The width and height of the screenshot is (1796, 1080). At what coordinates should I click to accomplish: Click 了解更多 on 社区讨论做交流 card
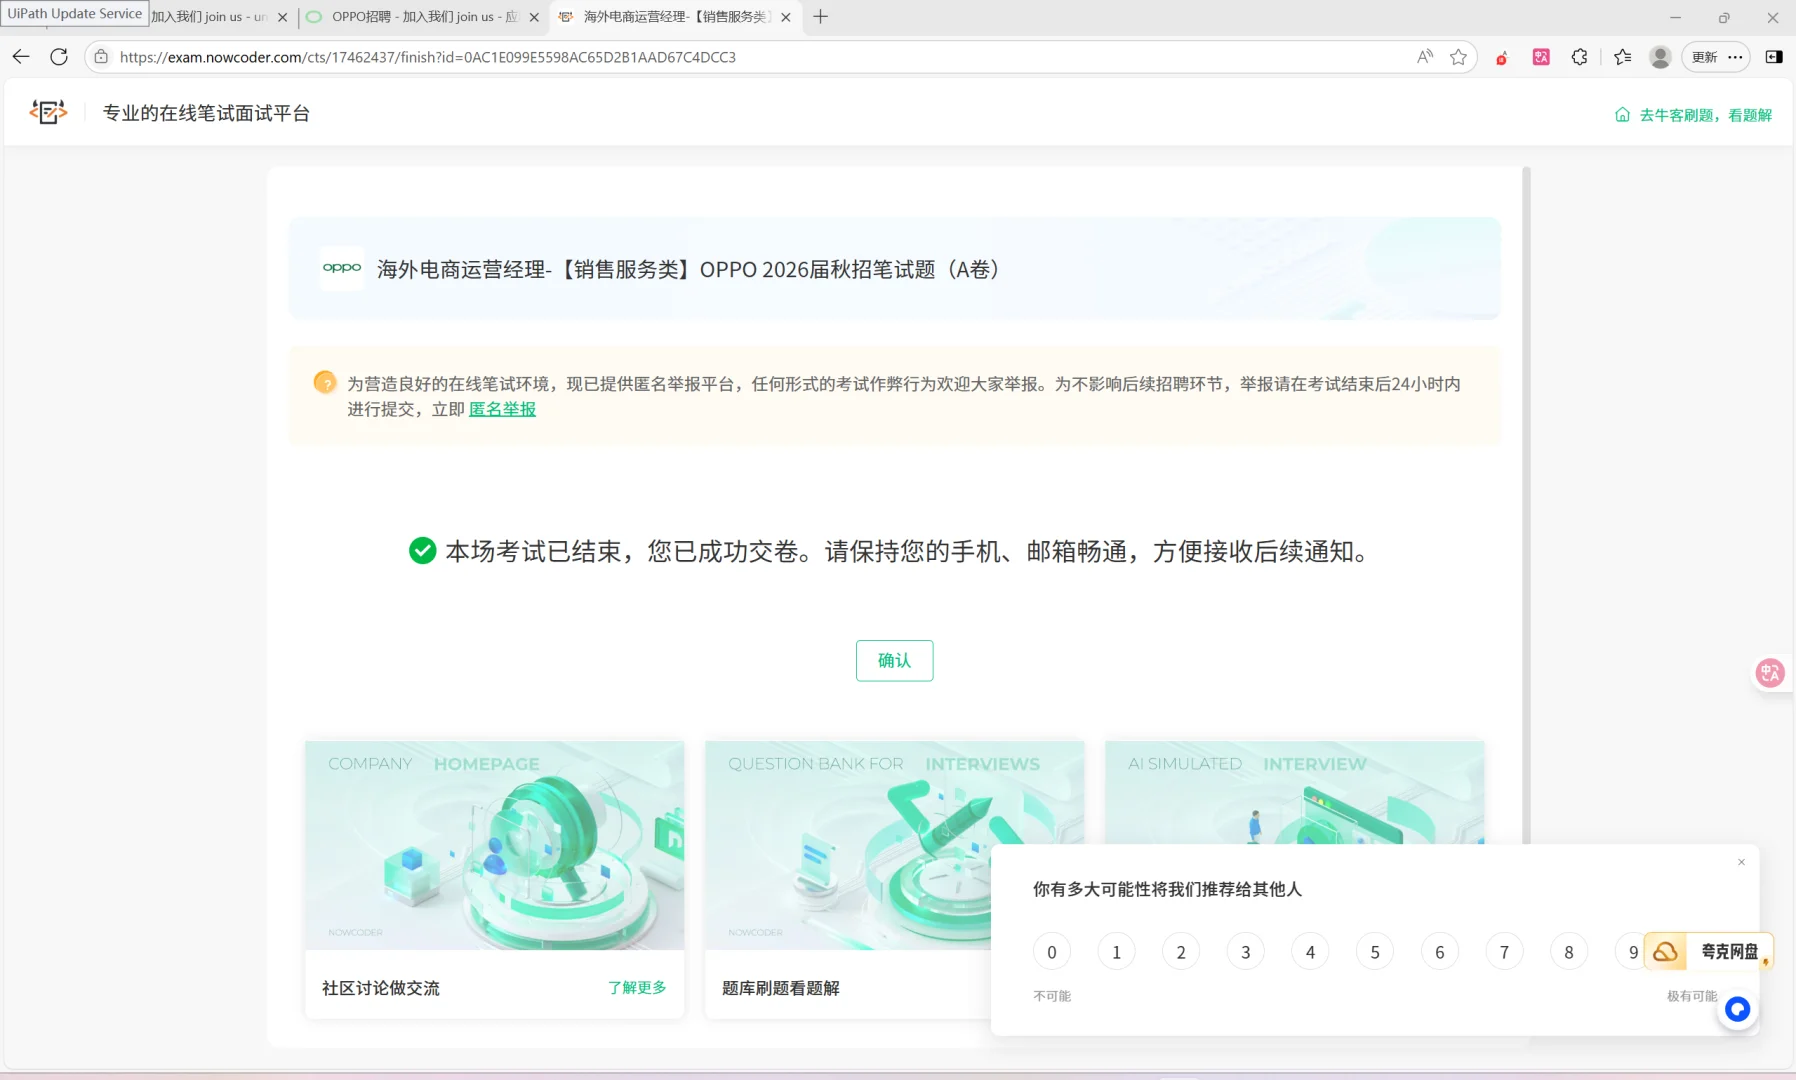click(x=637, y=987)
